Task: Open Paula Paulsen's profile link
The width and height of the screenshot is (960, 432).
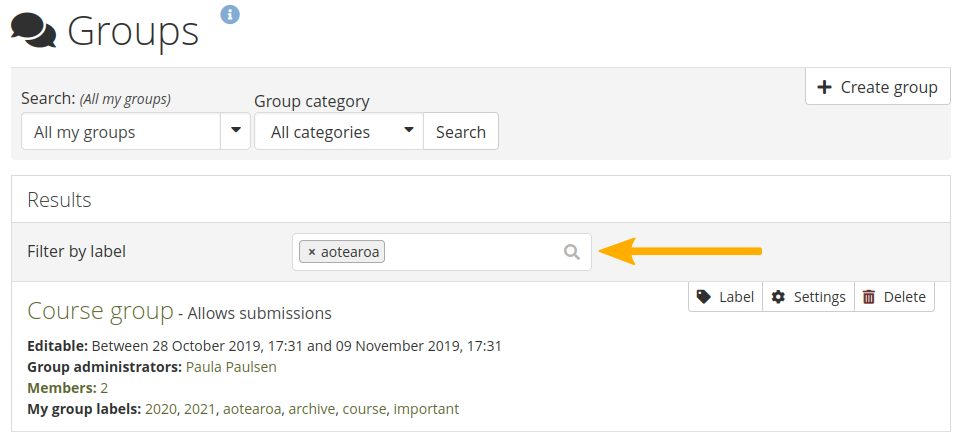Action: pyautogui.click(x=231, y=367)
